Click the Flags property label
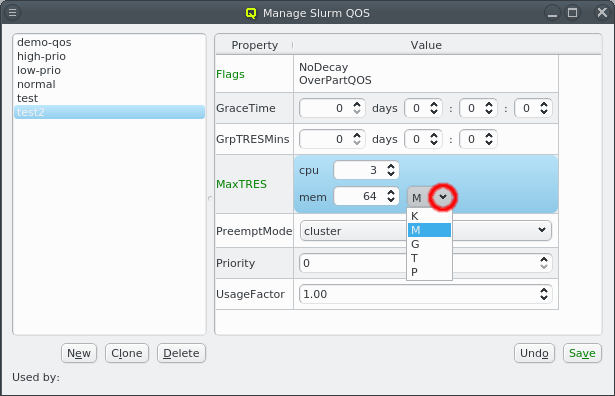The height and width of the screenshot is (396, 615). [230, 74]
